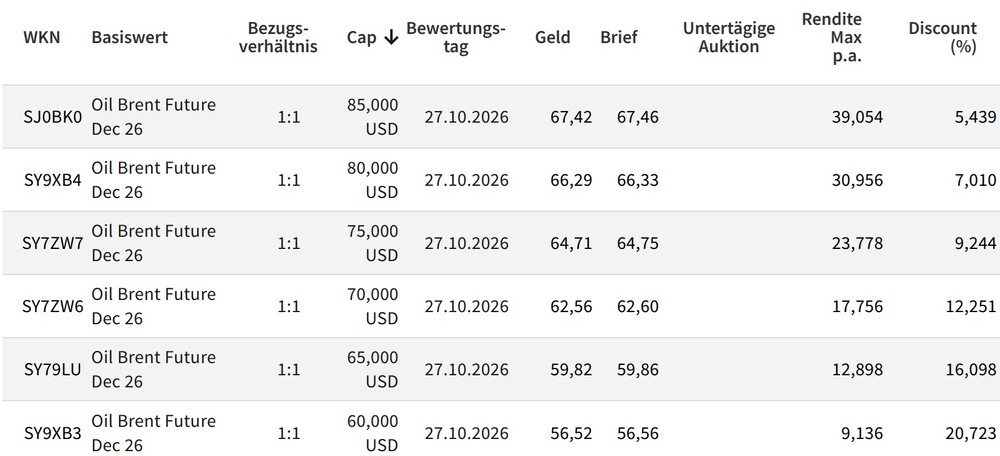Click Geld price 67,42

[571, 117]
